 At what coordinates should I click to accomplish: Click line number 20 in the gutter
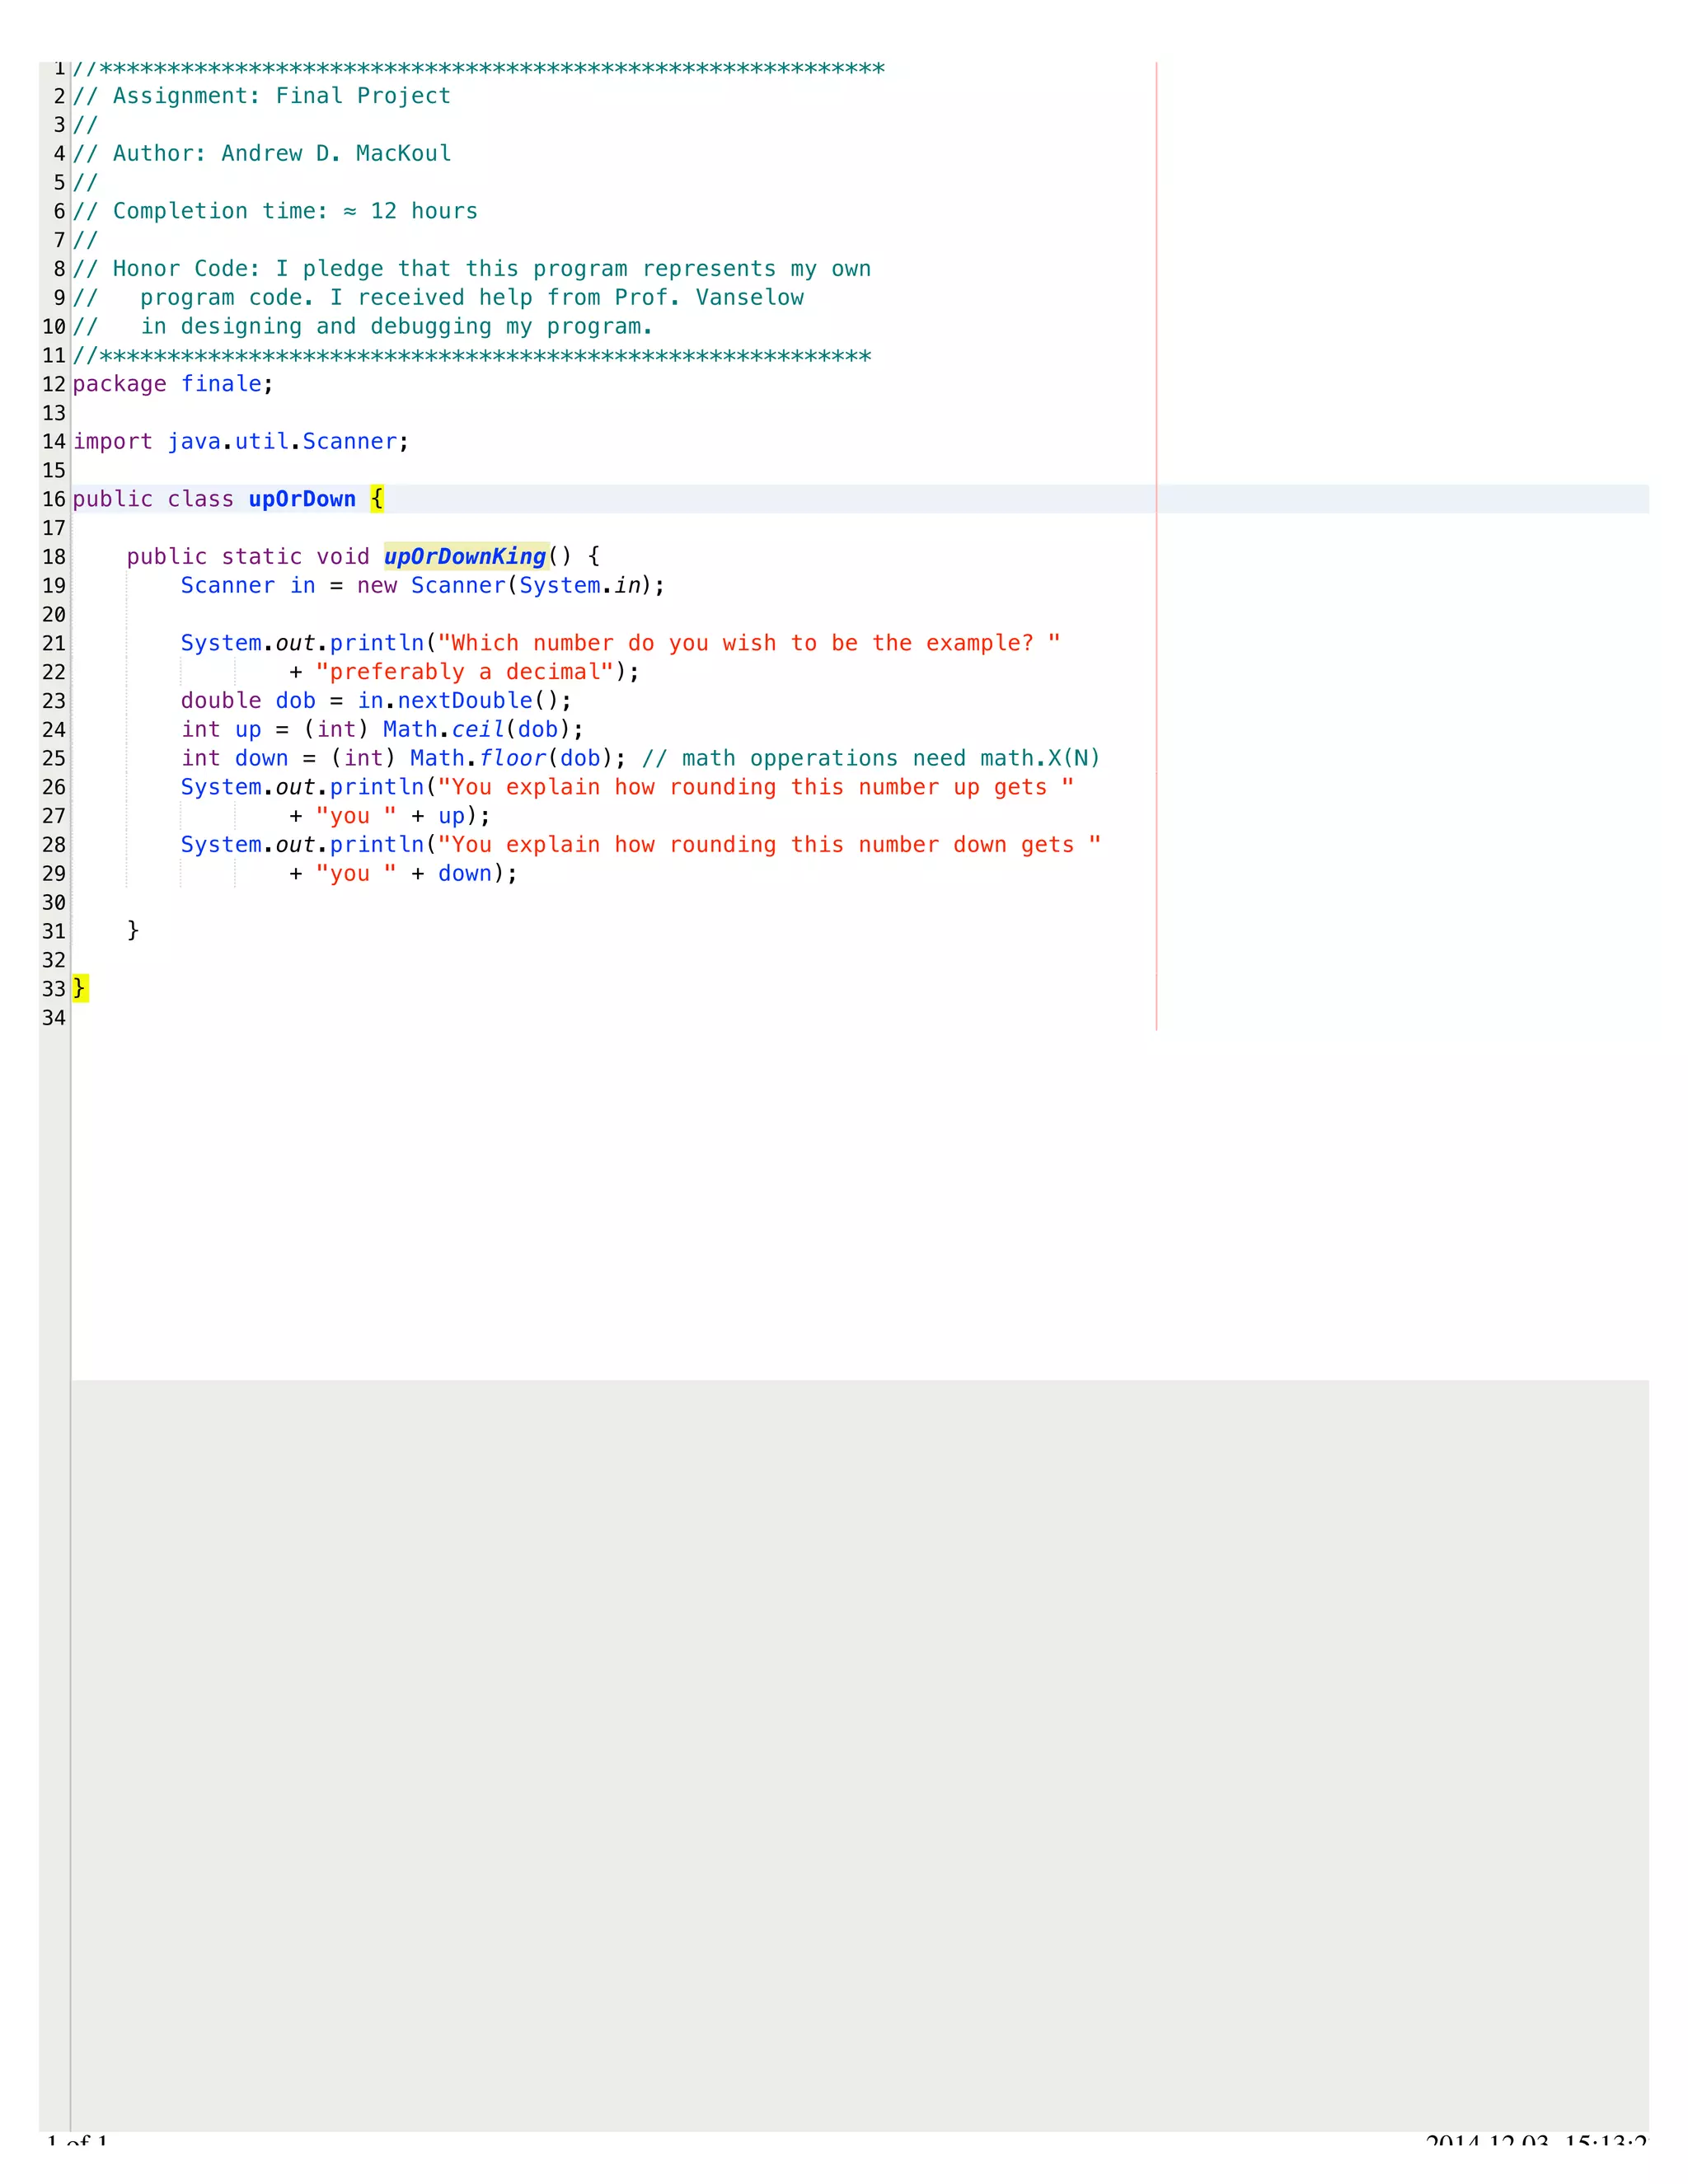coord(54,615)
